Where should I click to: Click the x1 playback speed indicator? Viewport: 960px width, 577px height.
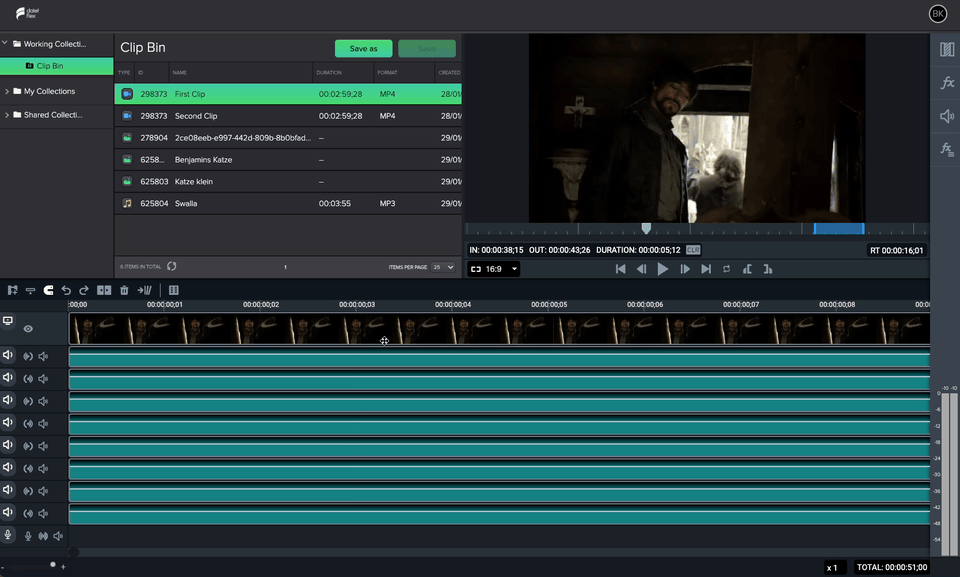point(832,568)
